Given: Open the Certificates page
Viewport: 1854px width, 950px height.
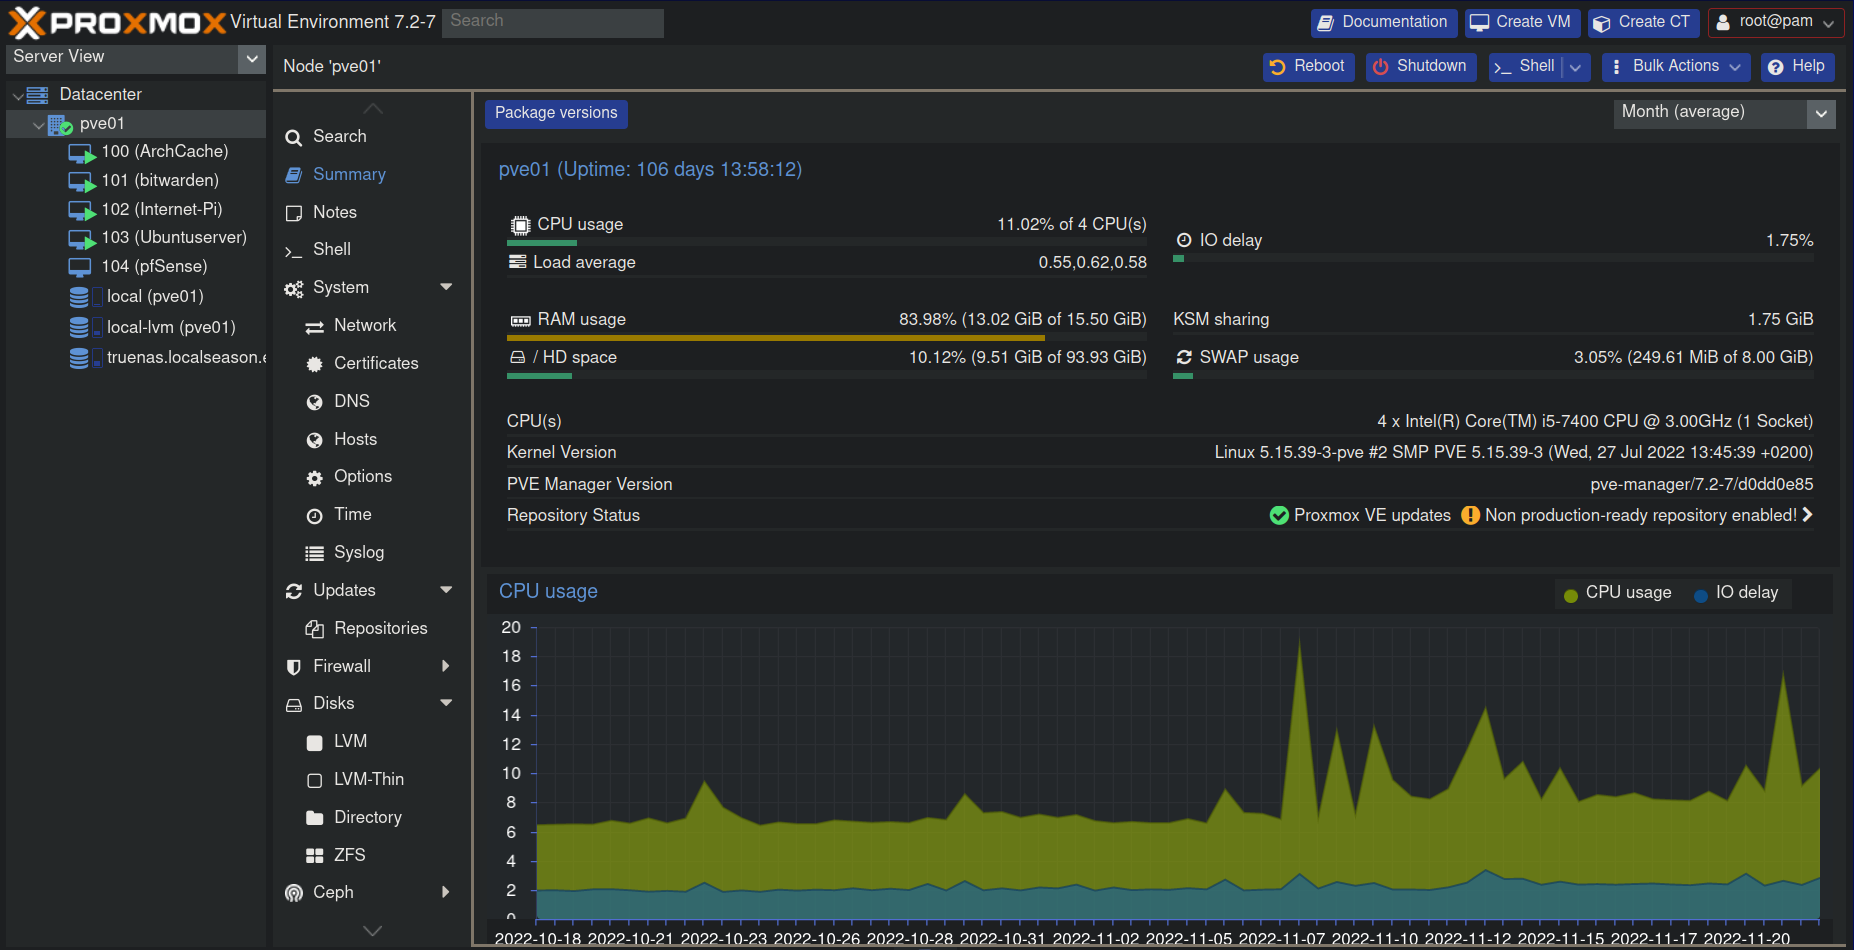Looking at the screenshot, I should 376,364.
